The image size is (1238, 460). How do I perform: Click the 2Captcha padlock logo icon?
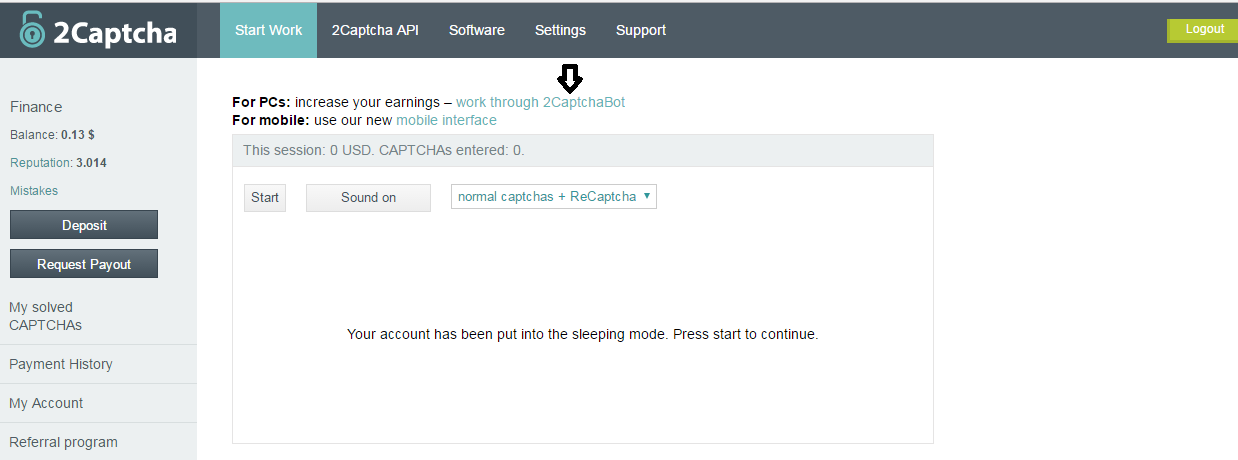33,30
